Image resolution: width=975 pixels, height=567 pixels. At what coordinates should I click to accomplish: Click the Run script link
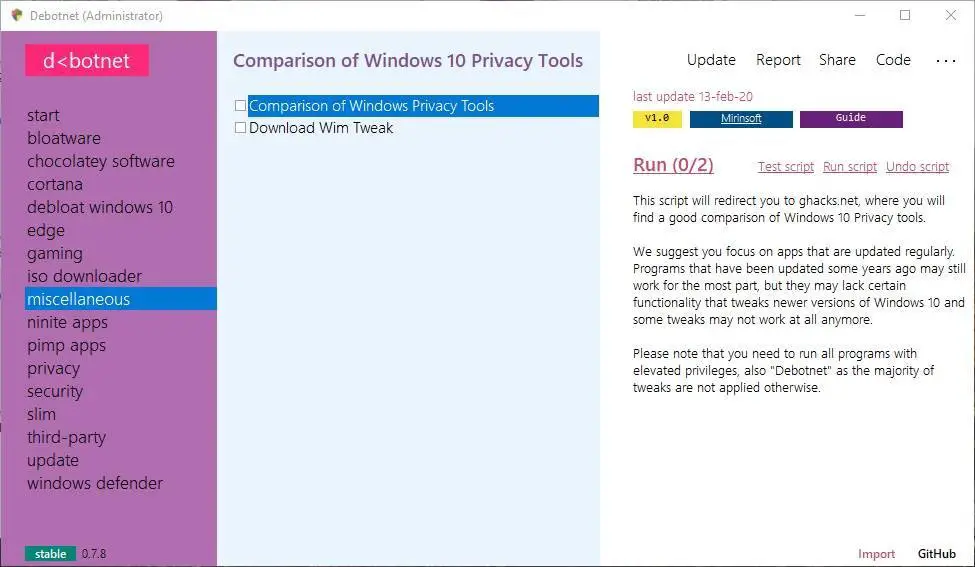pyautogui.click(x=849, y=167)
